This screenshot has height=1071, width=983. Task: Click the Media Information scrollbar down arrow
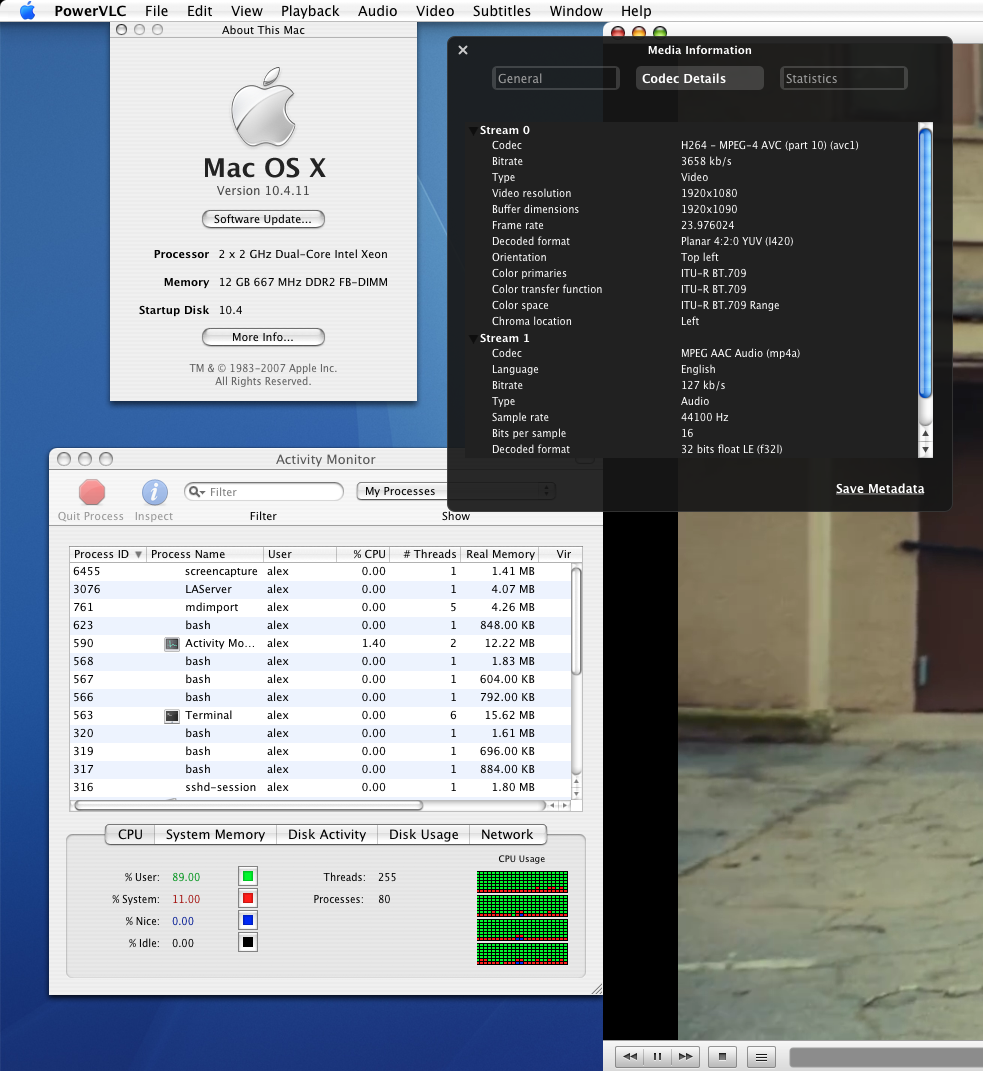point(926,449)
